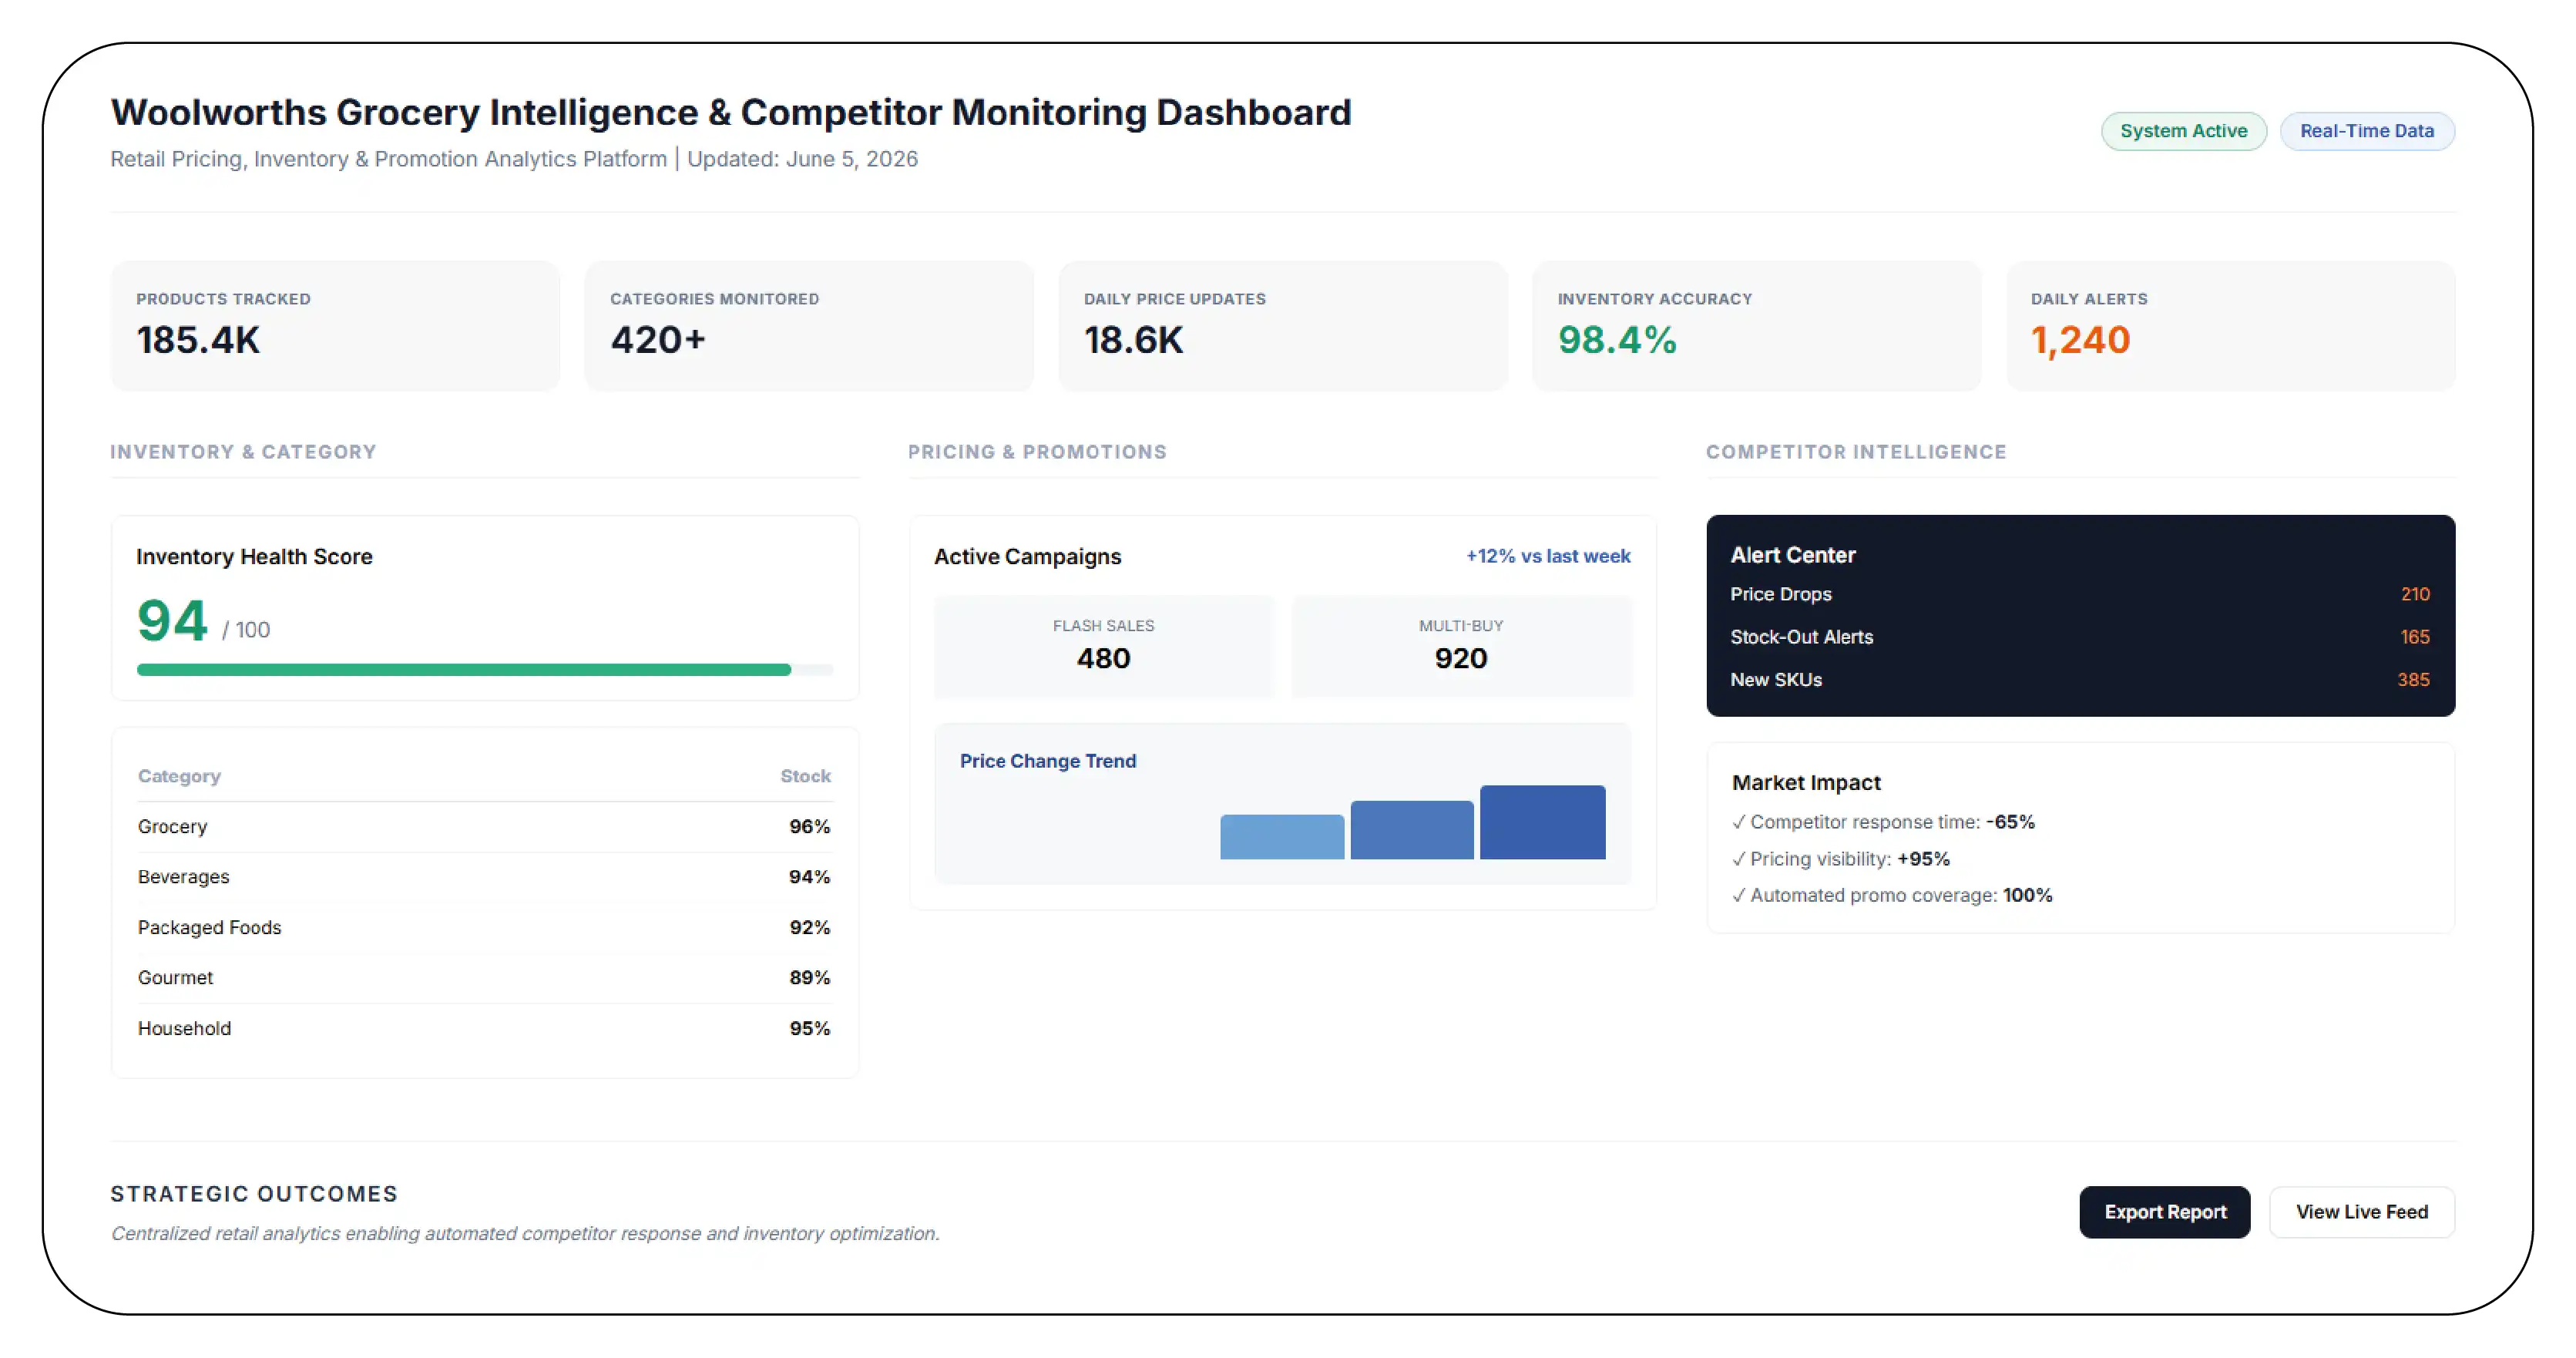Select the tallest dark blue trend bar
This screenshot has height=1358, width=2576.
(1542, 822)
